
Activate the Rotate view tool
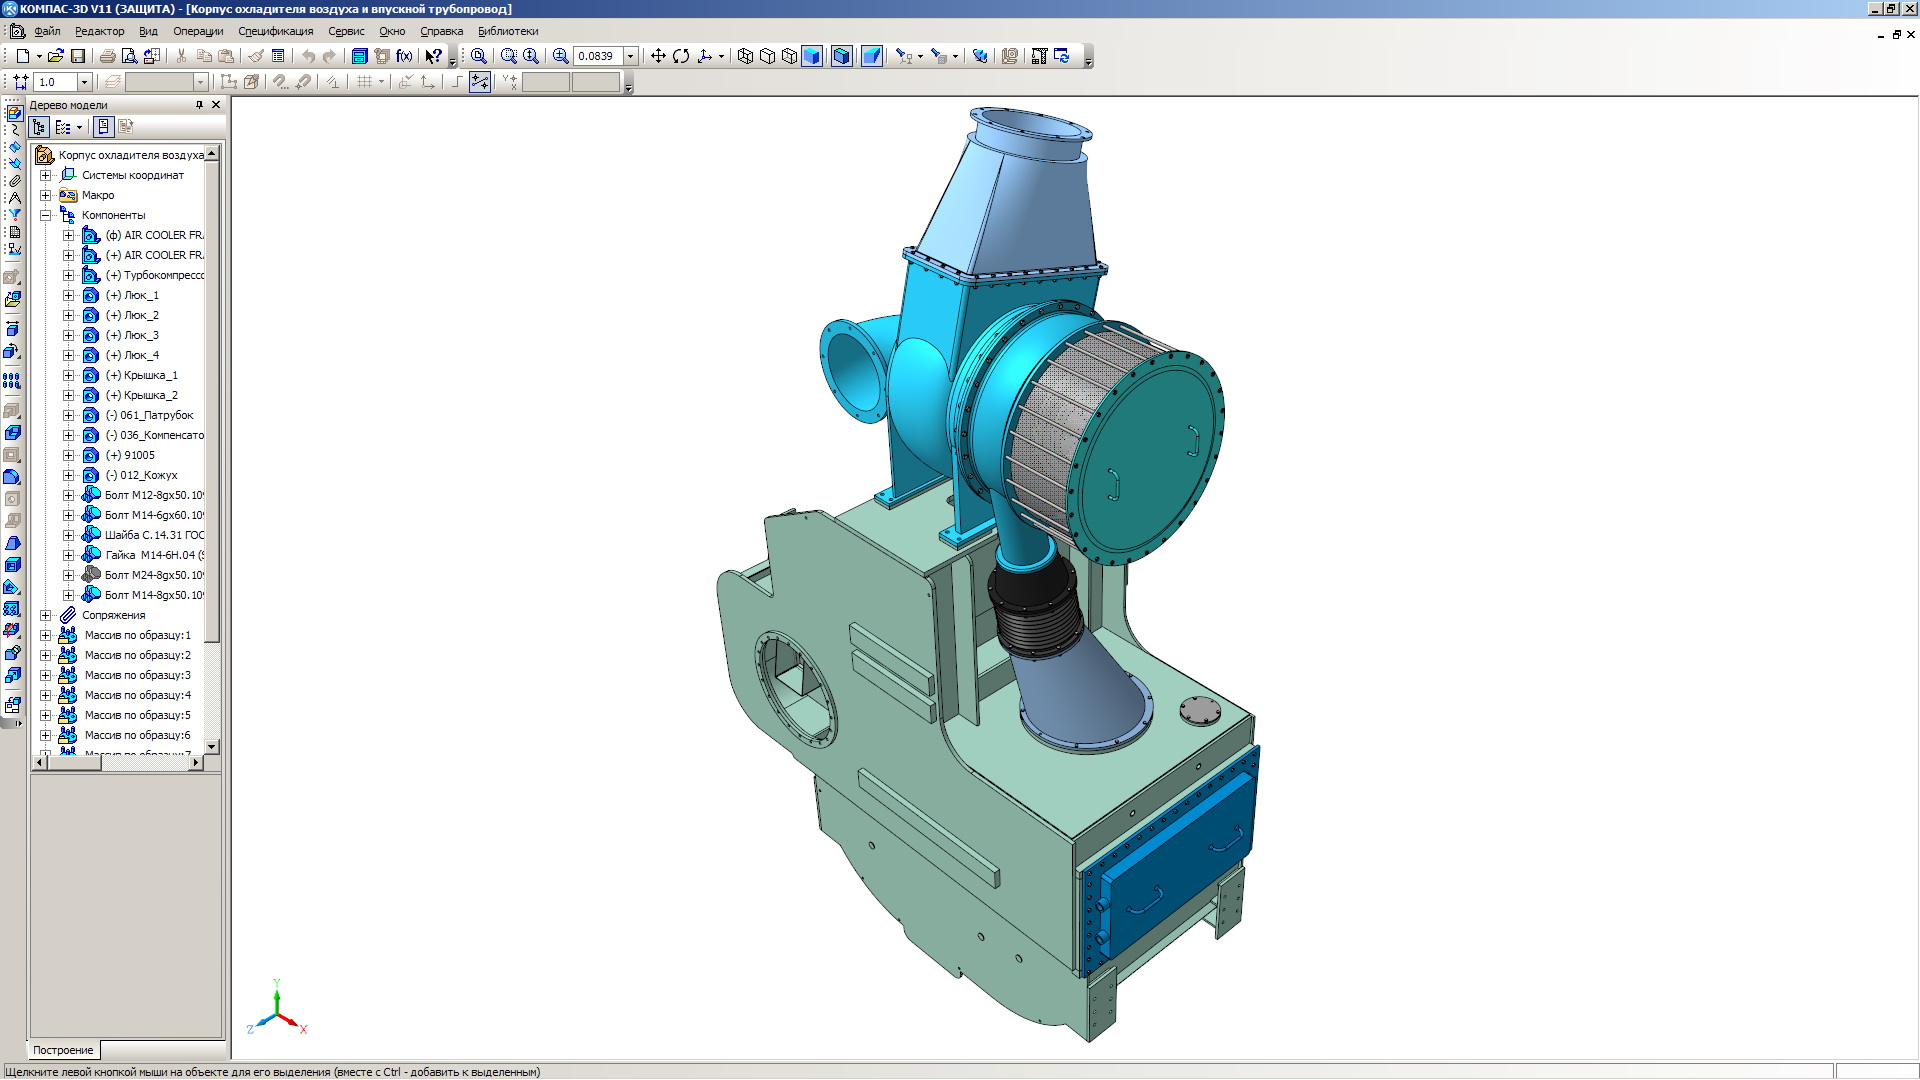click(681, 56)
